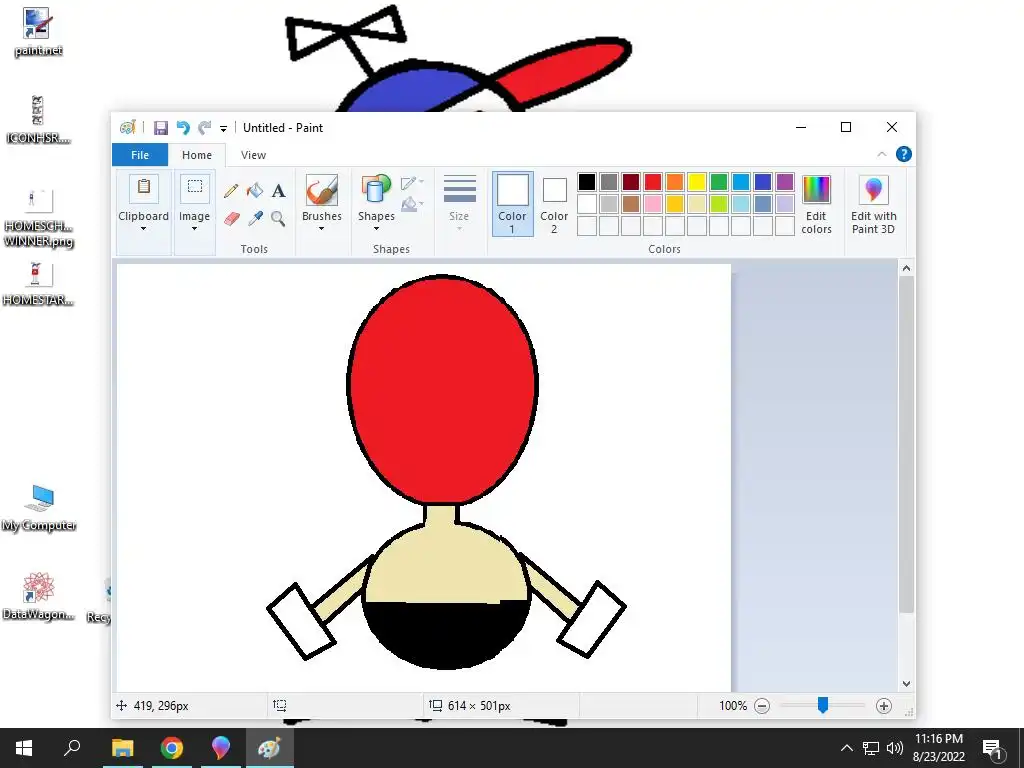Show hidden system tray icons
The width and height of the screenshot is (1024, 768).
click(846, 748)
